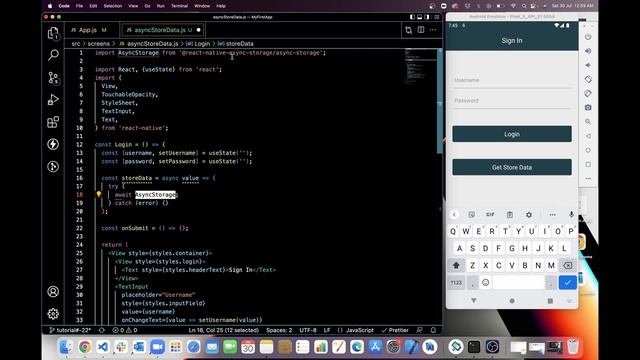Click the 'UTF-8' encoding status item
Screen dimensions: 640x360
point(308,330)
